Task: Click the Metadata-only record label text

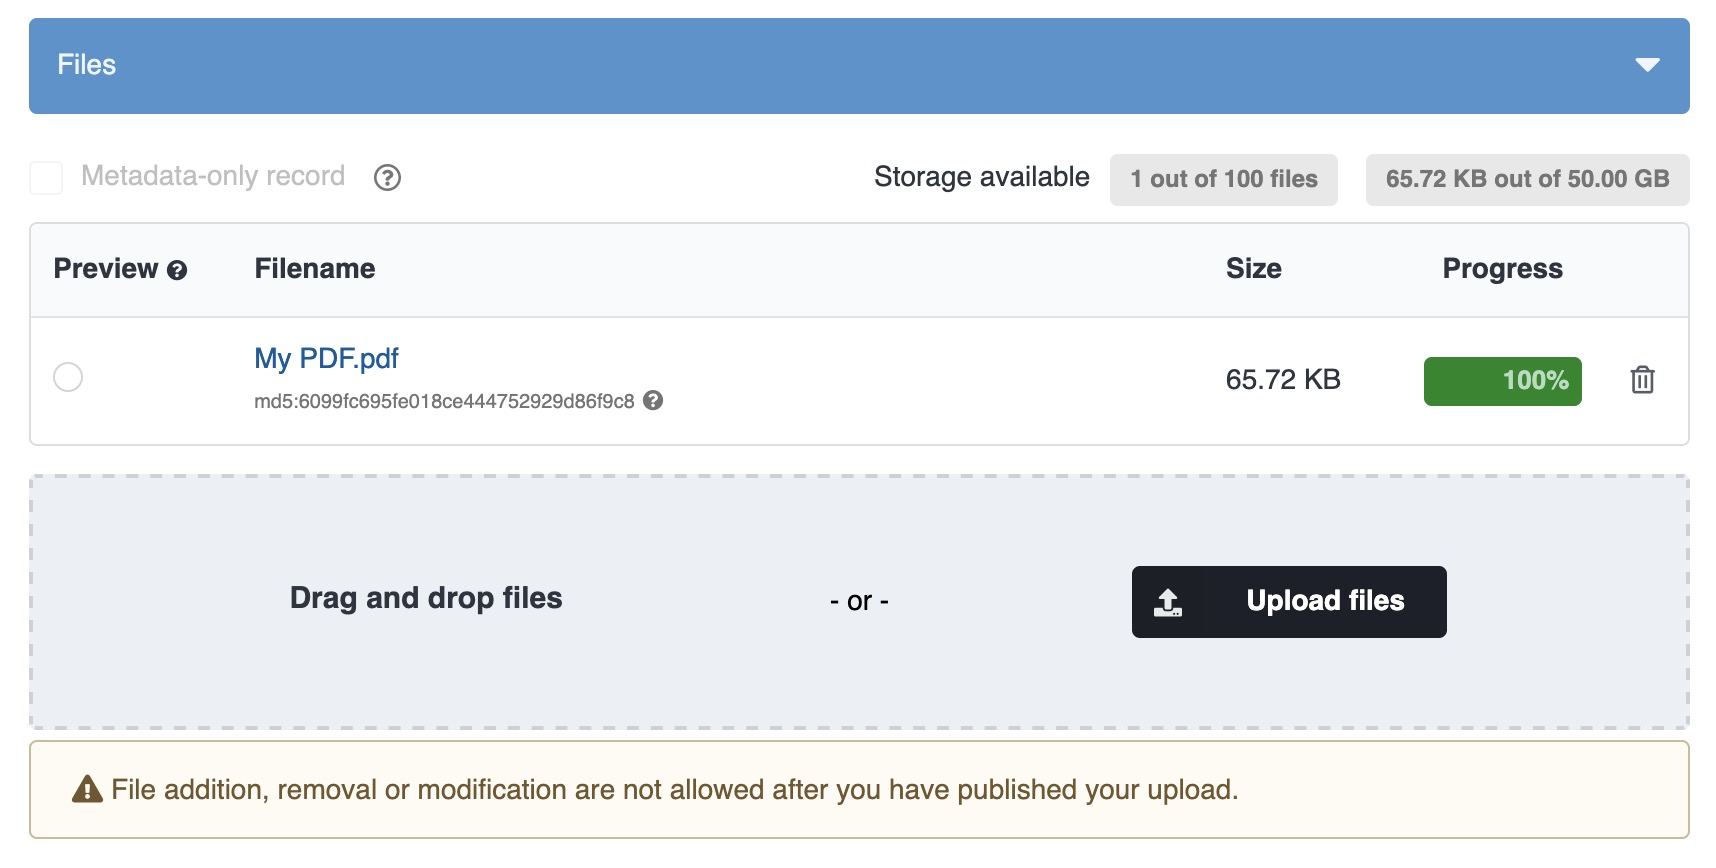Action: pyautogui.click(x=213, y=177)
